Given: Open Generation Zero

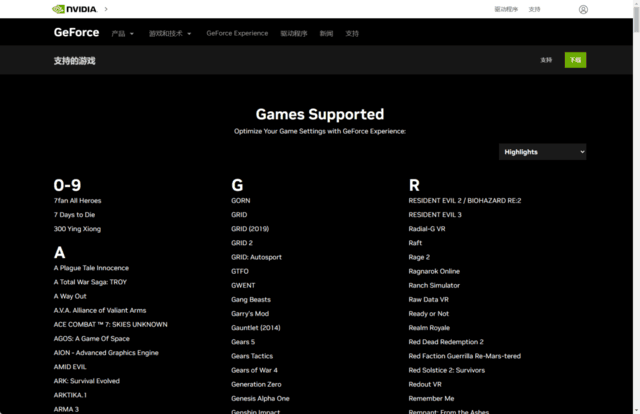Looking at the screenshot, I should (x=256, y=385).
